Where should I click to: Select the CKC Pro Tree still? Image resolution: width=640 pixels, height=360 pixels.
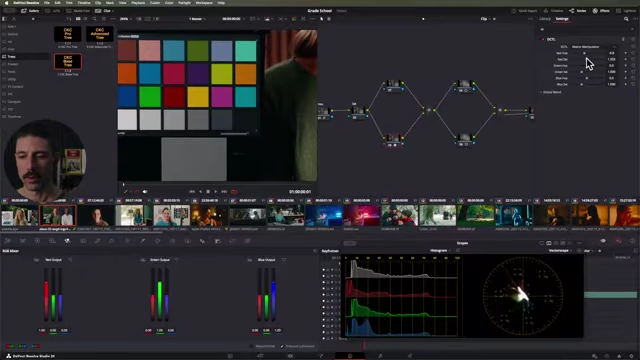click(68, 34)
